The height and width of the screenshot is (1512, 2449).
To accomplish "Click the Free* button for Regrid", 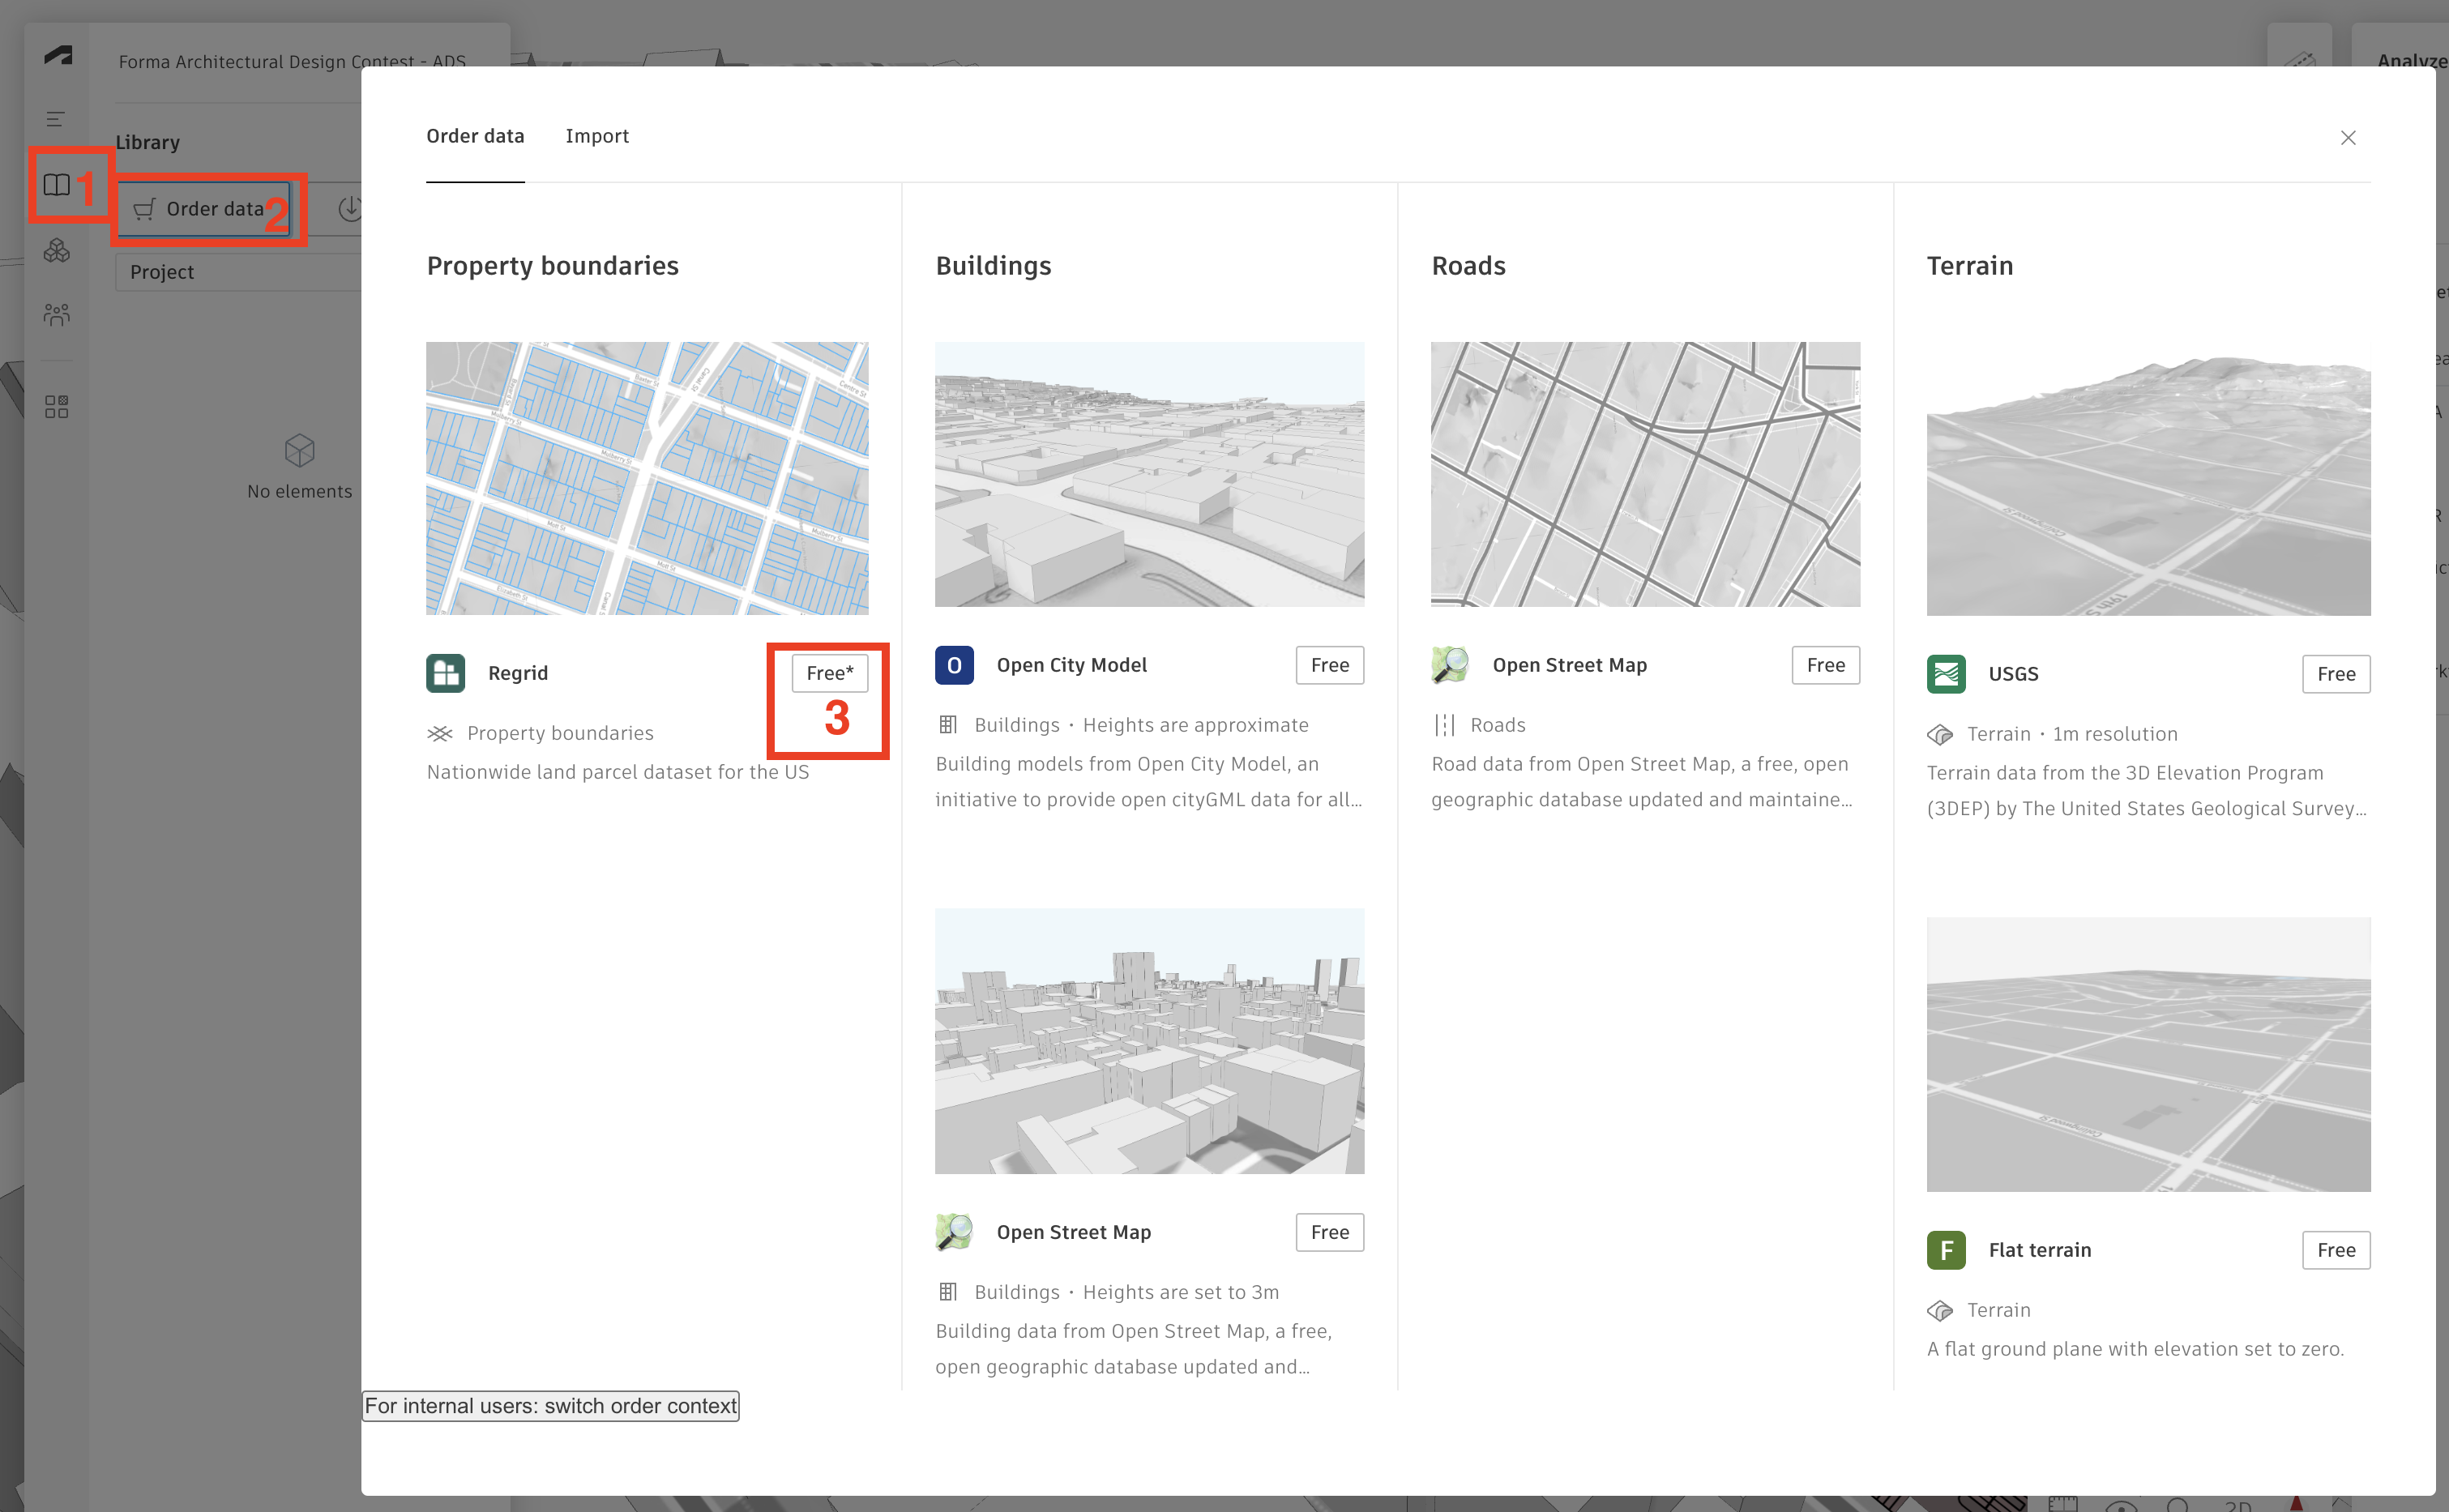I will (828, 673).
